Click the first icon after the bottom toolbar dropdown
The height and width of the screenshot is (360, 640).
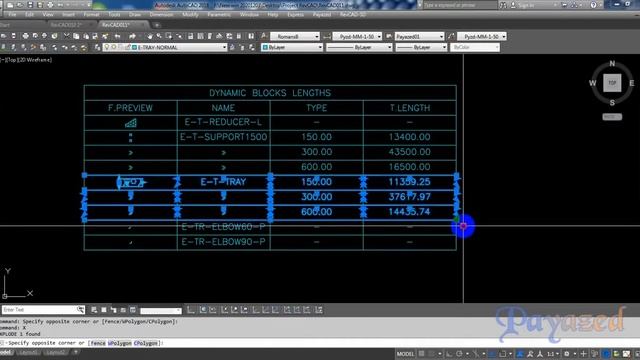(x=191, y=310)
